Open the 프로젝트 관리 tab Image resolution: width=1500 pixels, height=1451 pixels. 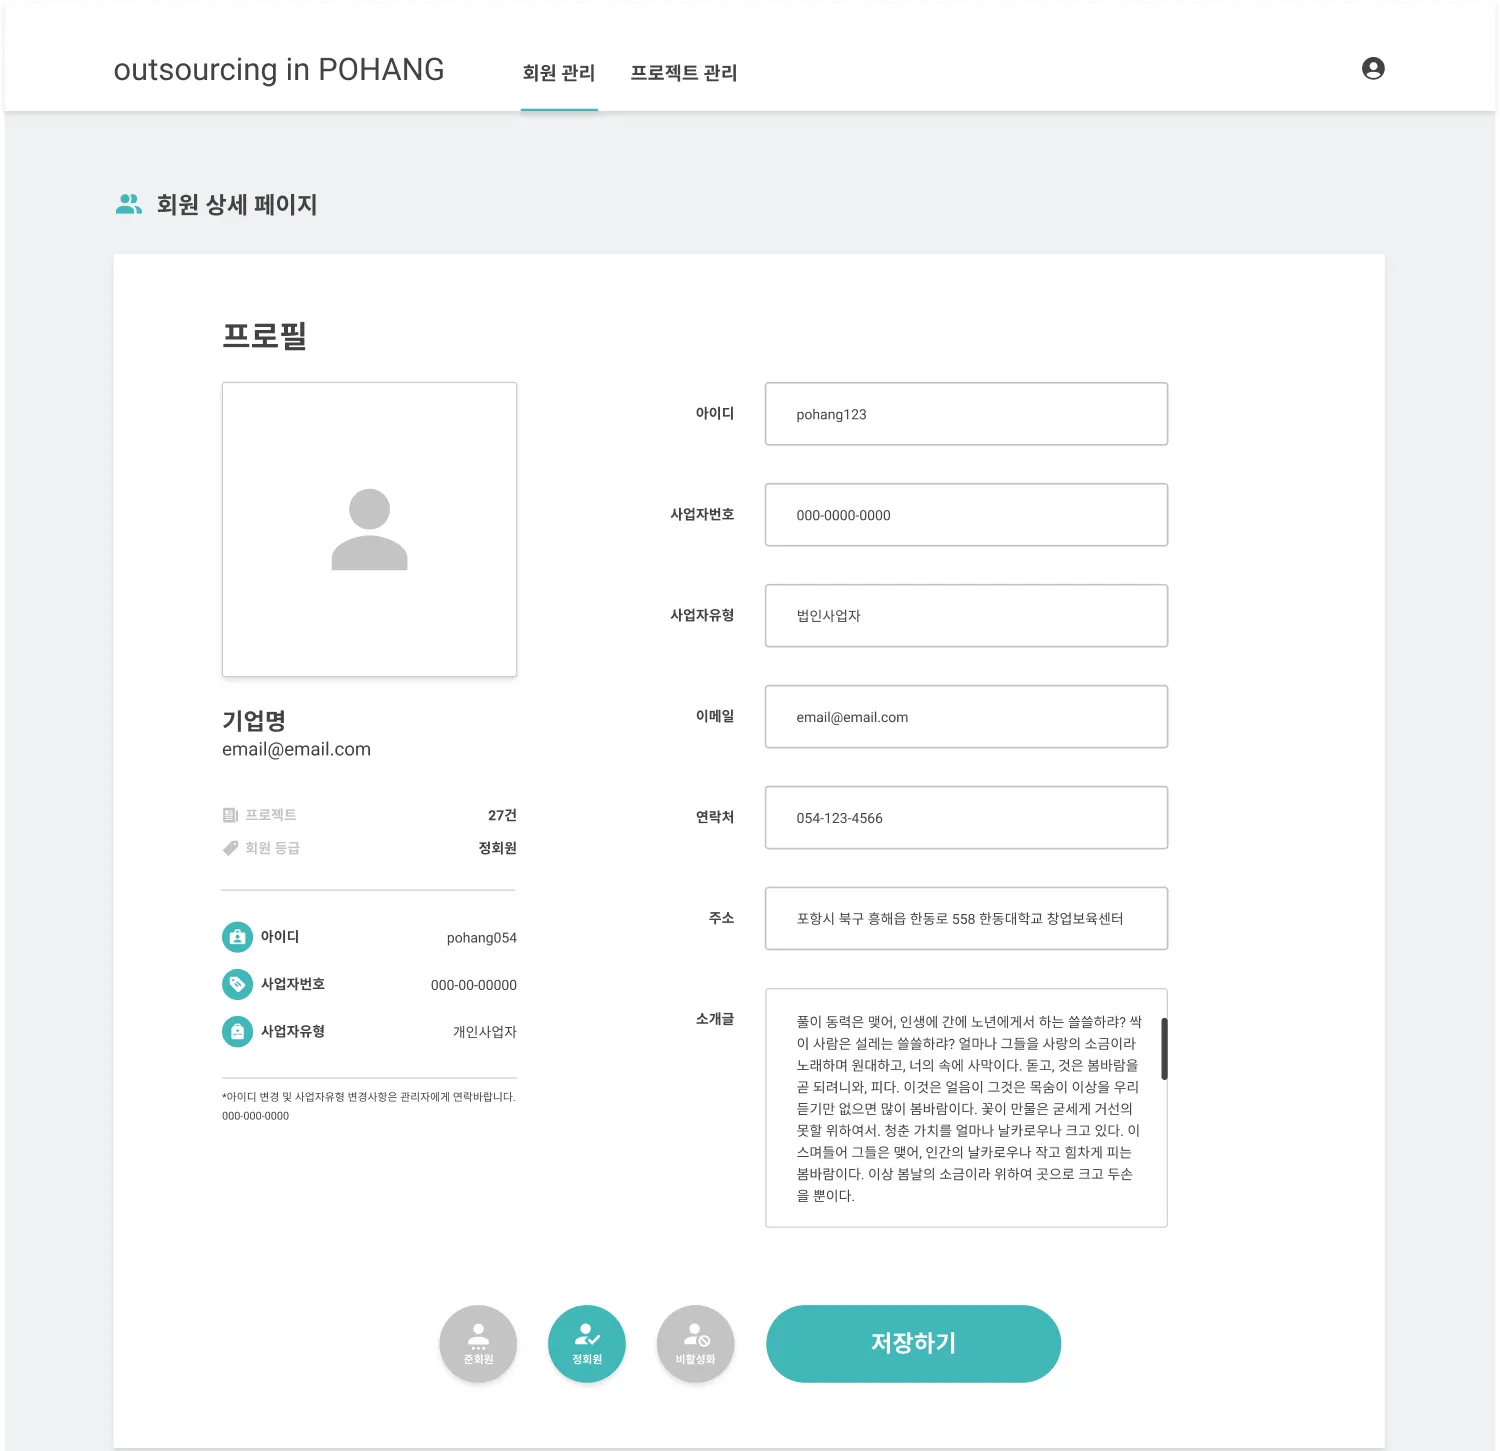coord(684,73)
